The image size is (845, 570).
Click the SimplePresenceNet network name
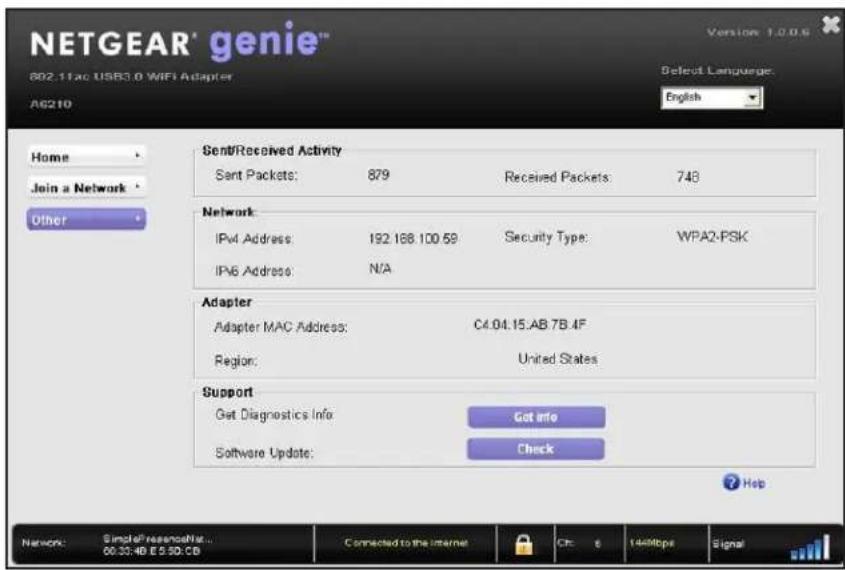click(x=157, y=539)
